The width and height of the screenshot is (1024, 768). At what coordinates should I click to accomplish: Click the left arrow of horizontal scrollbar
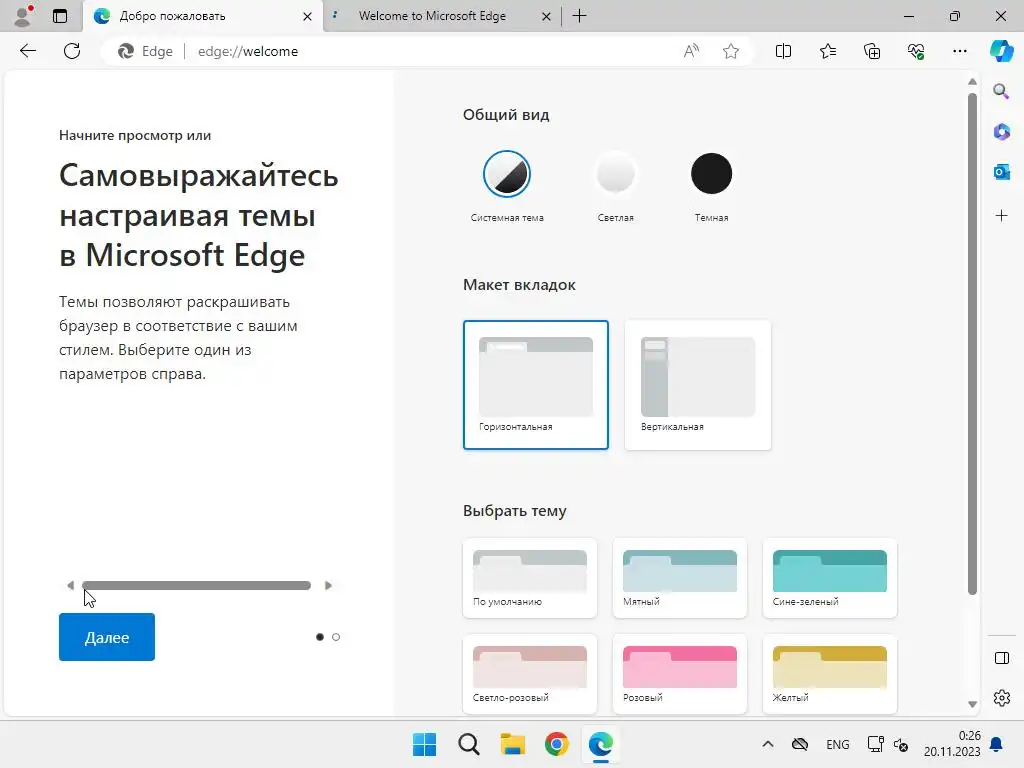coord(70,585)
